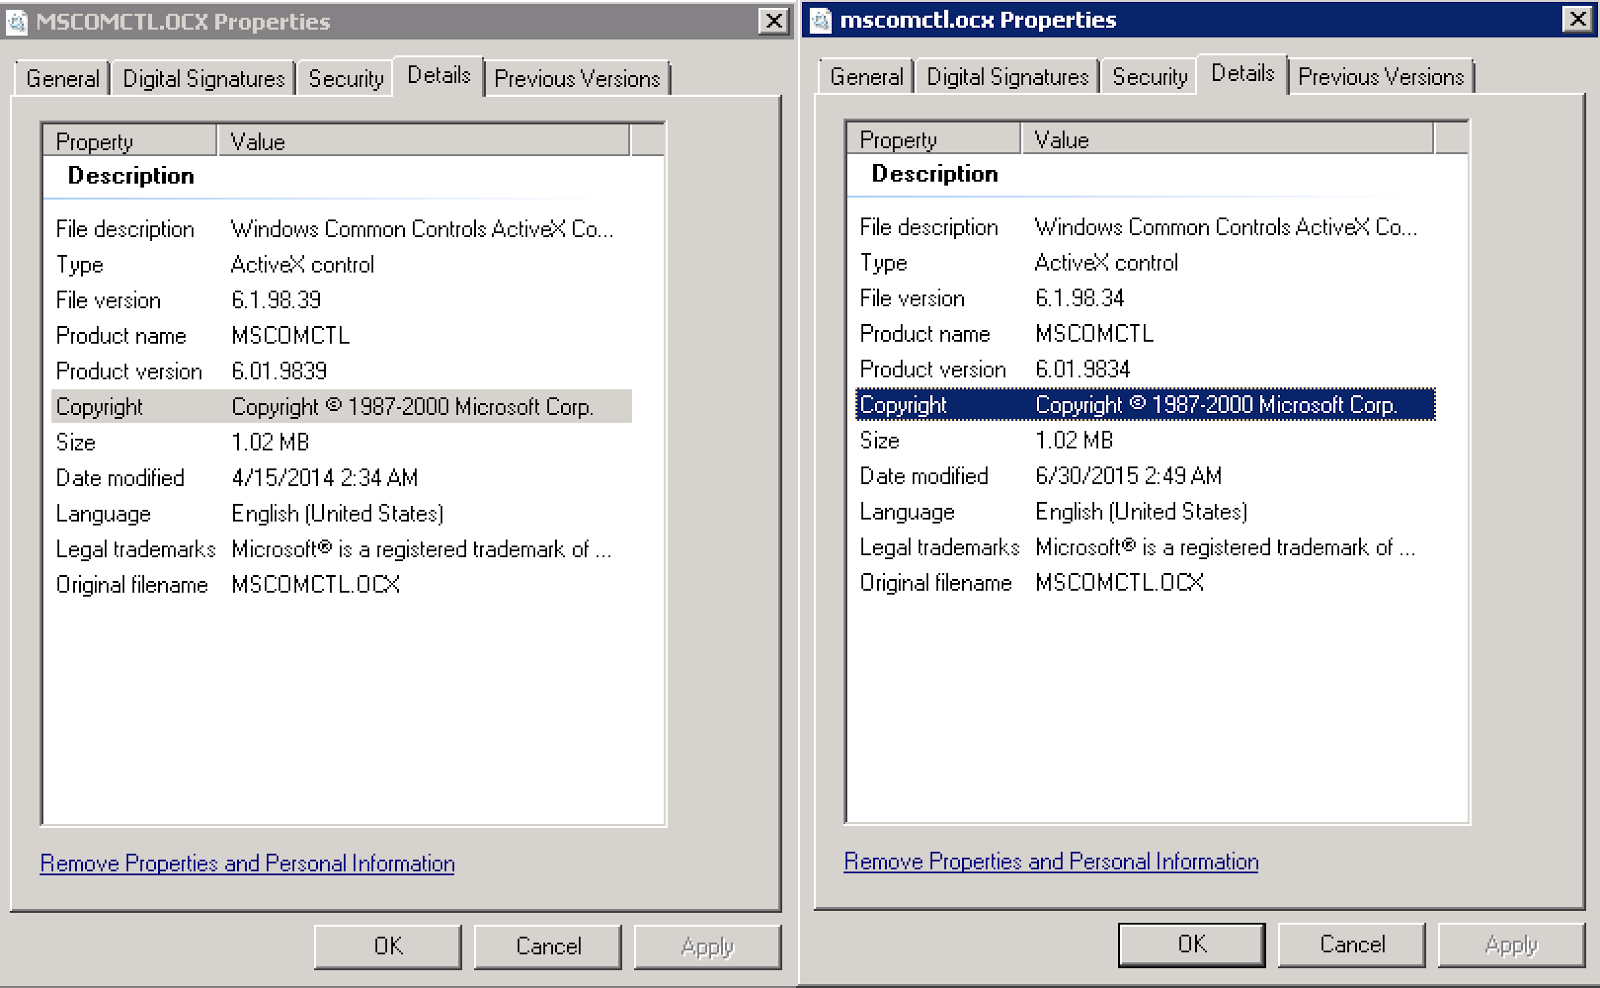
Task: Click Cancel button in left properties window
Action: click(x=548, y=946)
